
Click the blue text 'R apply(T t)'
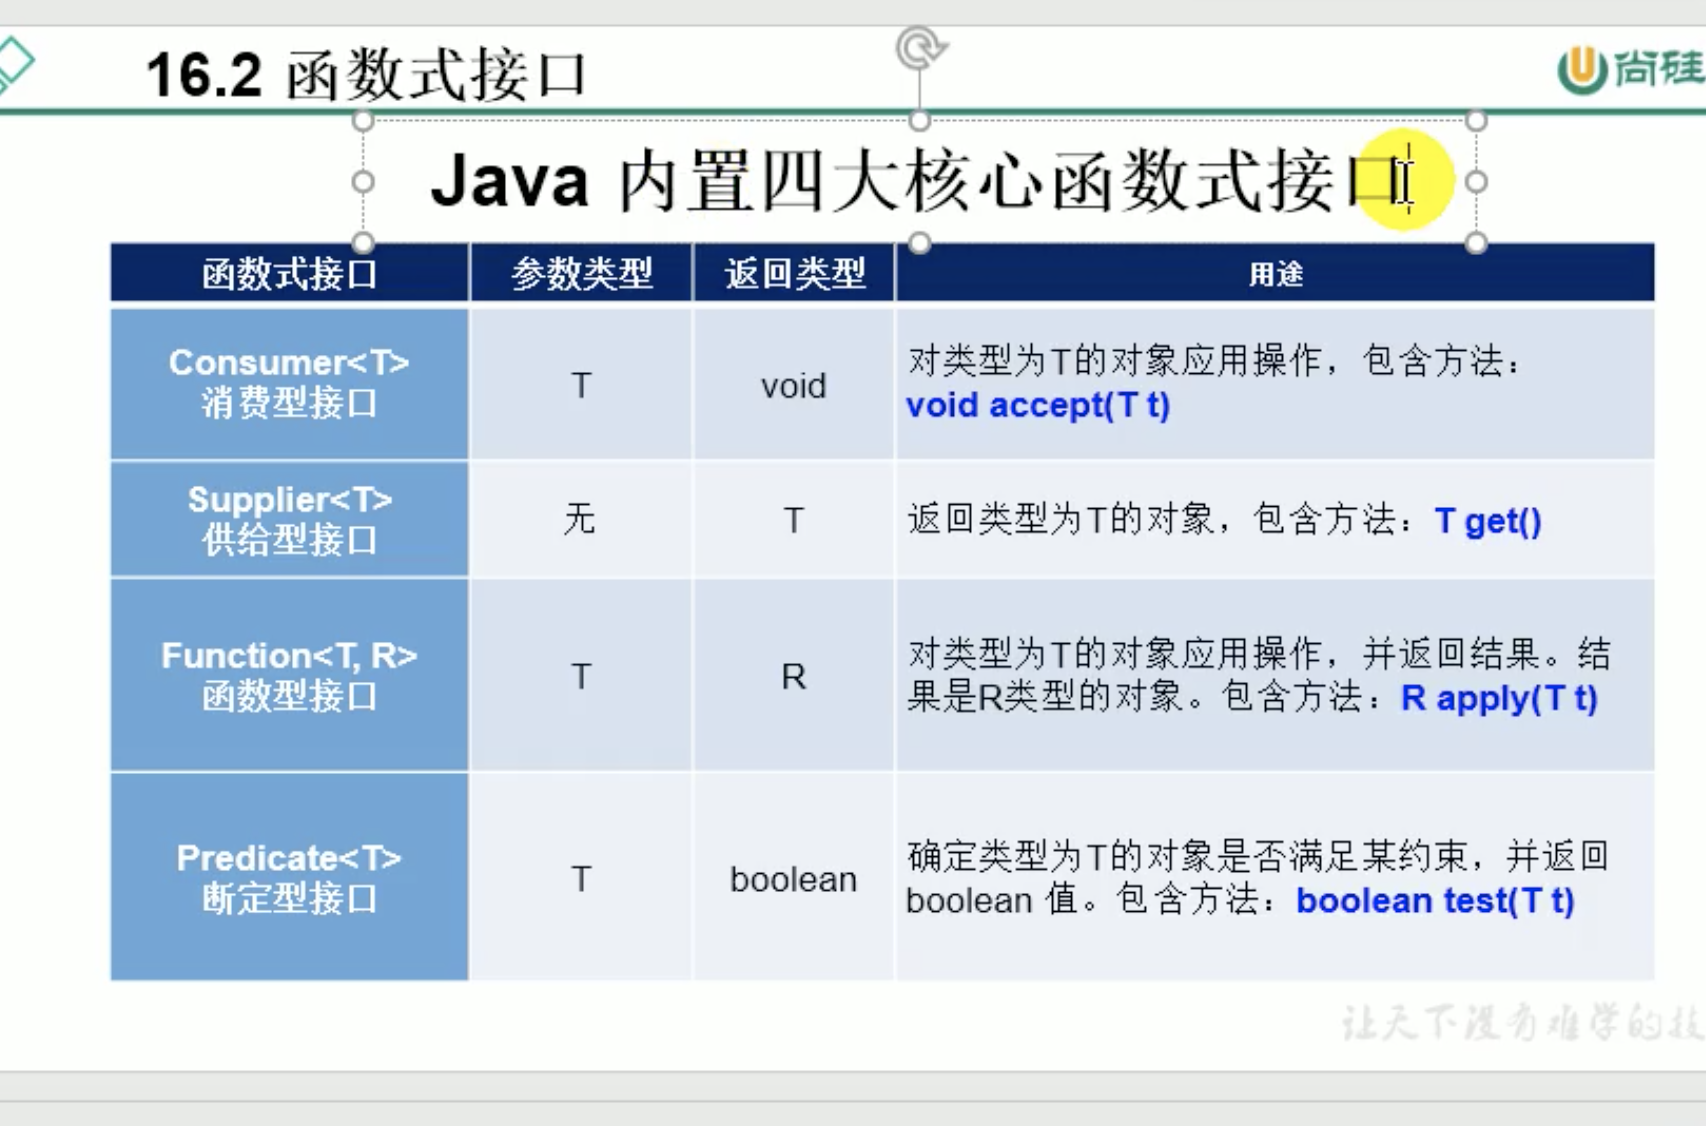1499,698
